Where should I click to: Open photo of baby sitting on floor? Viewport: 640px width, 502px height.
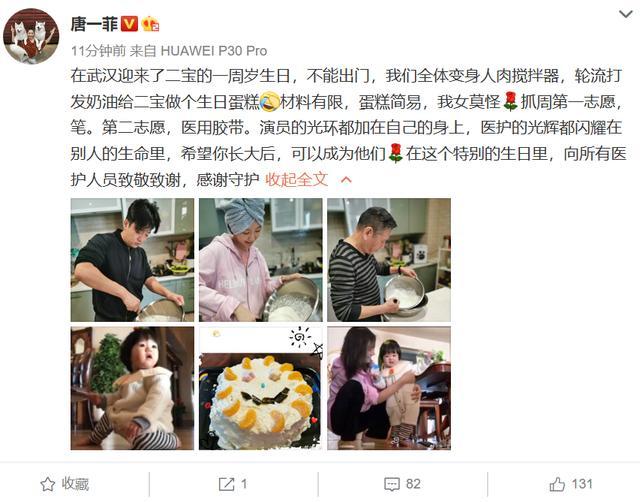pos(132,388)
